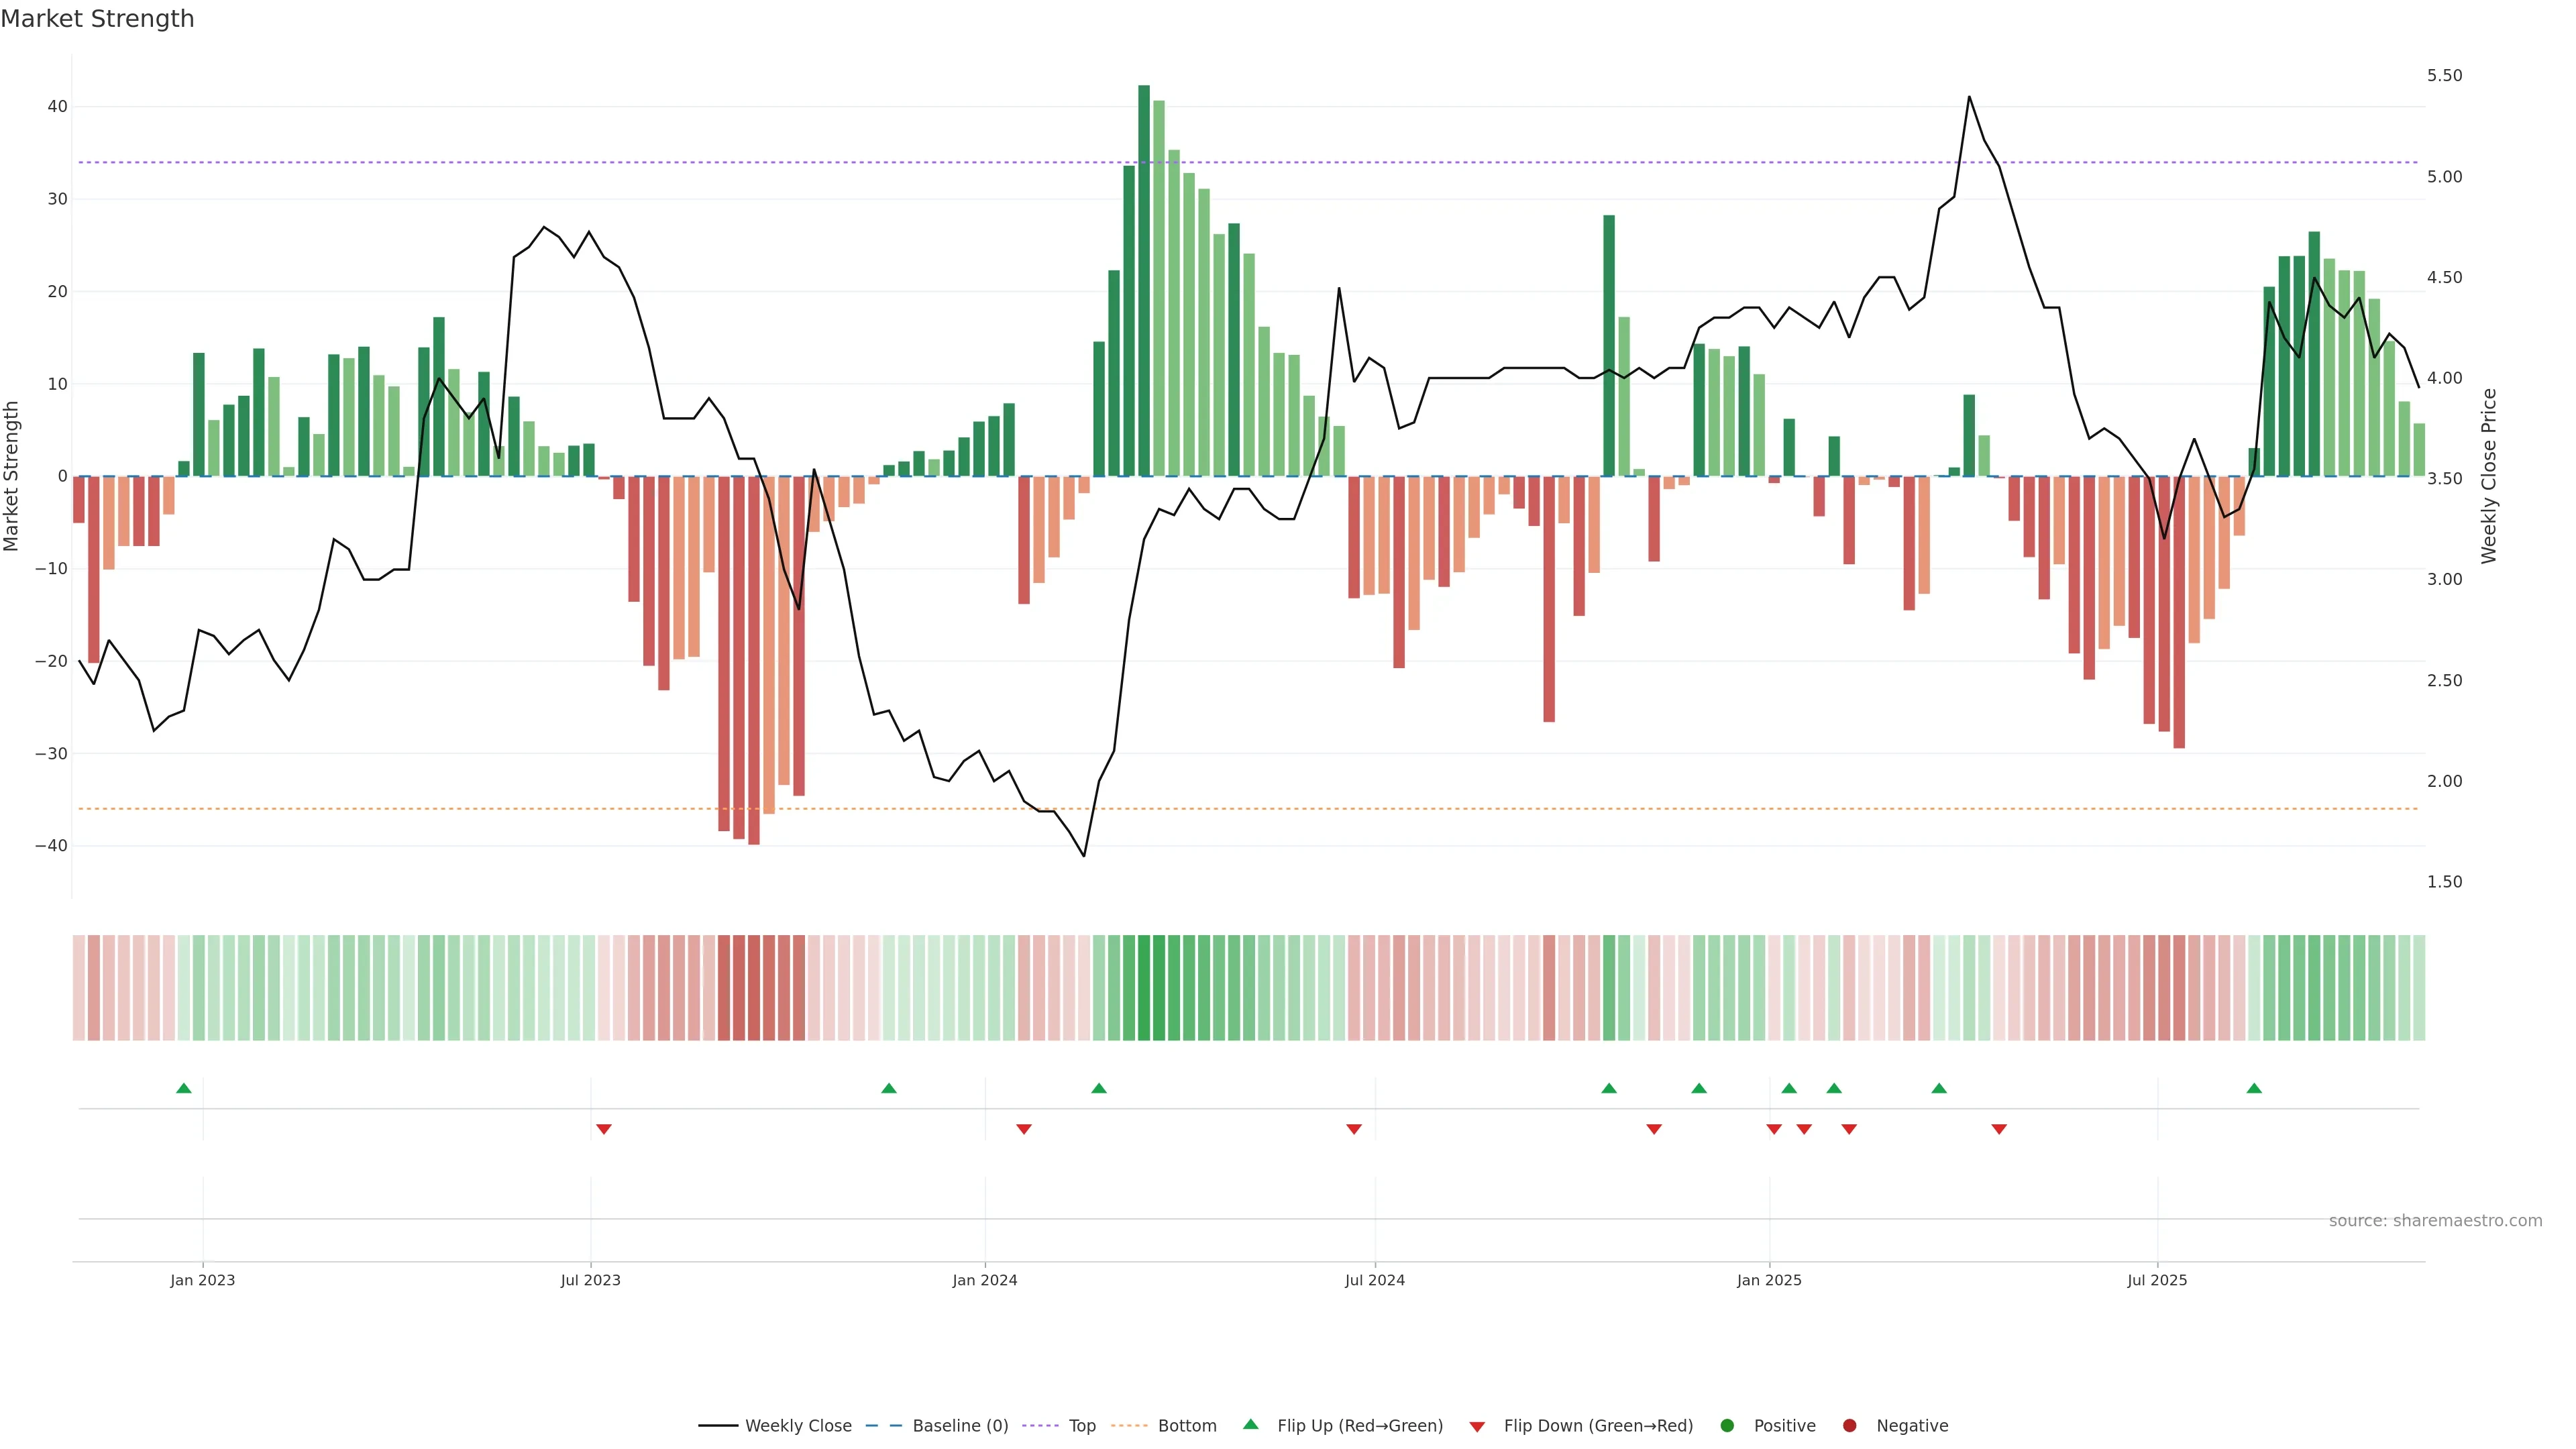
Task: Click the Positive green circle legend icon
Action: click(x=1727, y=1426)
